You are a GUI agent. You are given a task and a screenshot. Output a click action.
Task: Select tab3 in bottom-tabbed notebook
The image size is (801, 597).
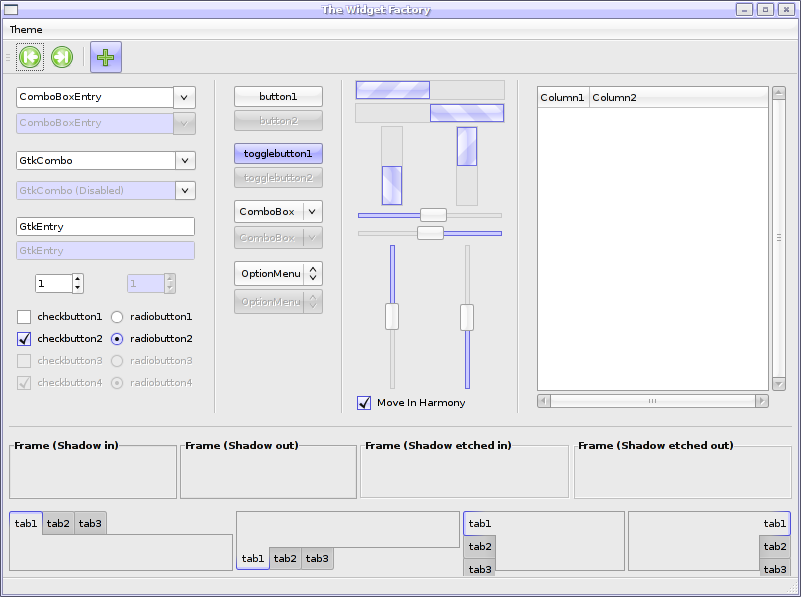(x=317, y=558)
